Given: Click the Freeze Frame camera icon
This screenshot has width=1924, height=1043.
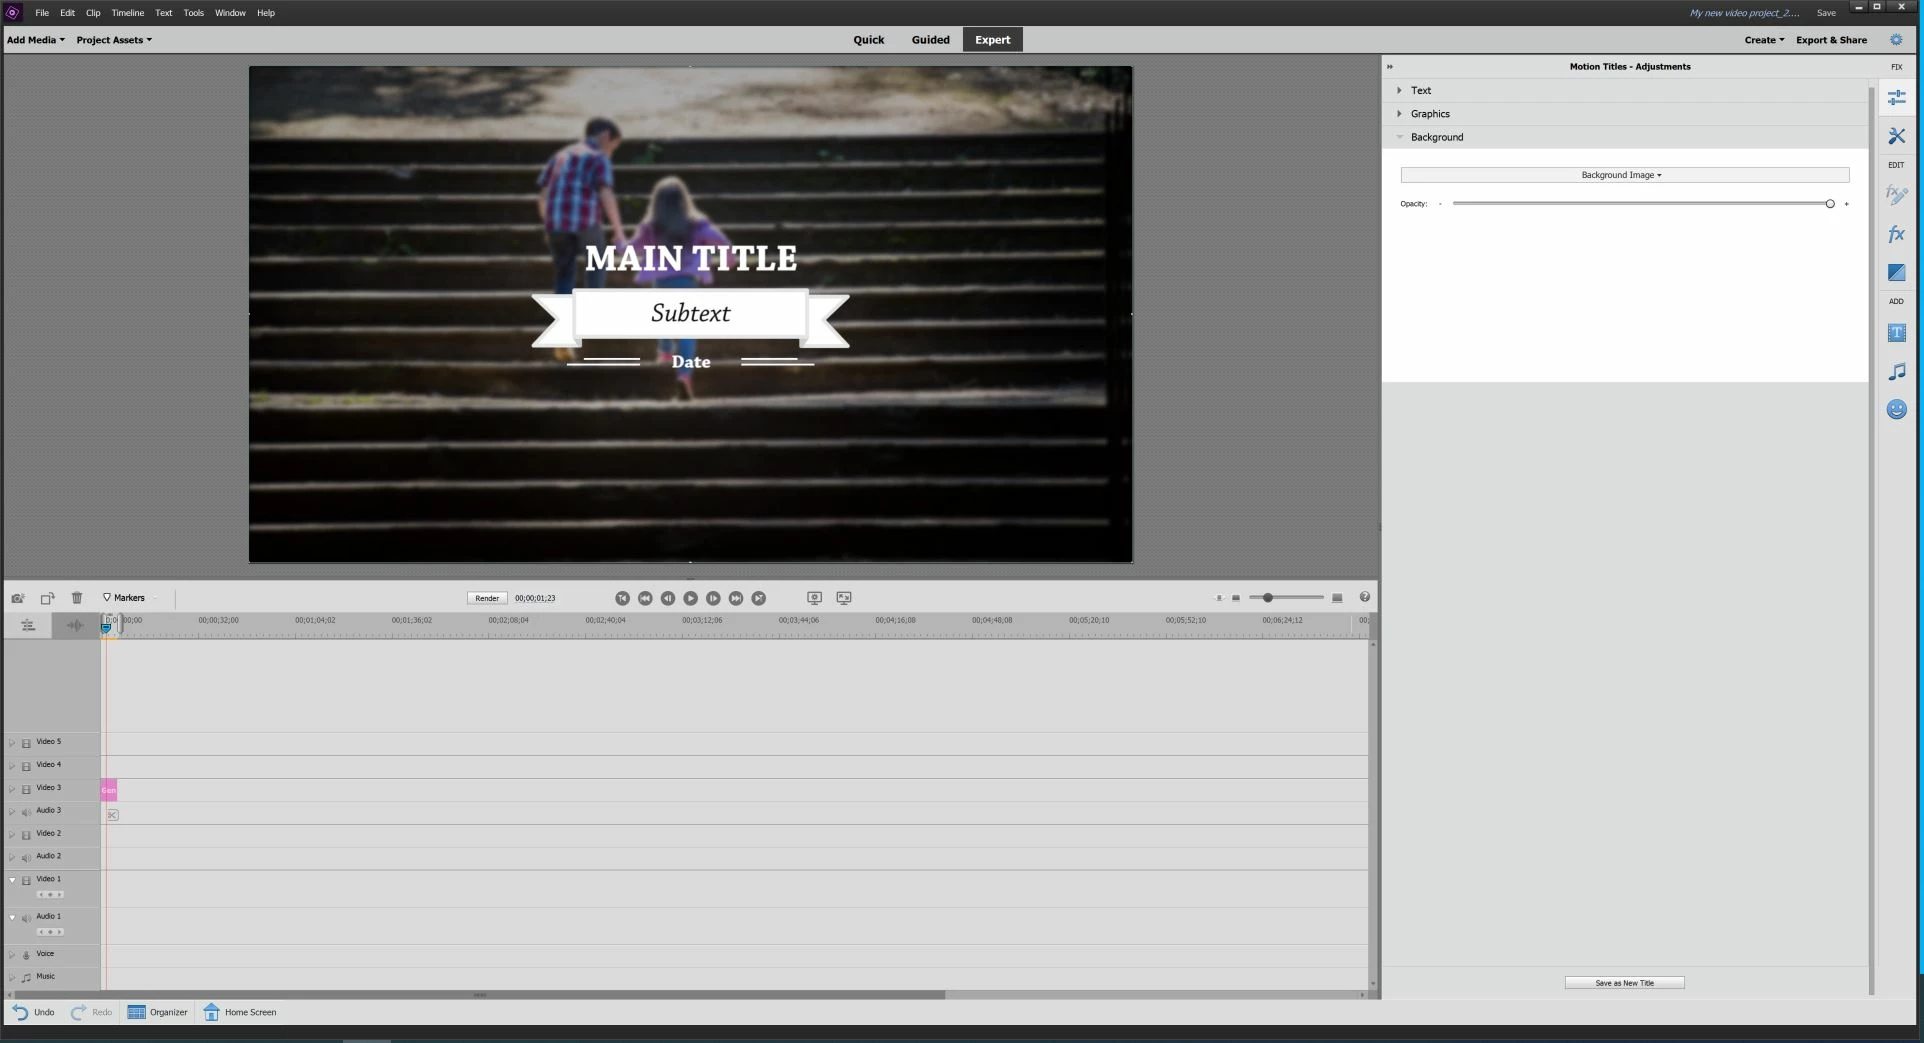Looking at the screenshot, I should point(18,598).
